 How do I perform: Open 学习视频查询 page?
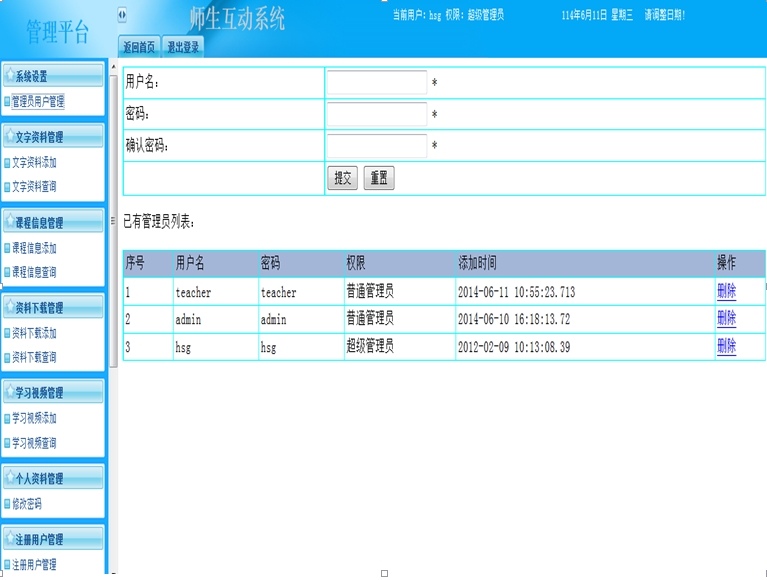(34, 444)
